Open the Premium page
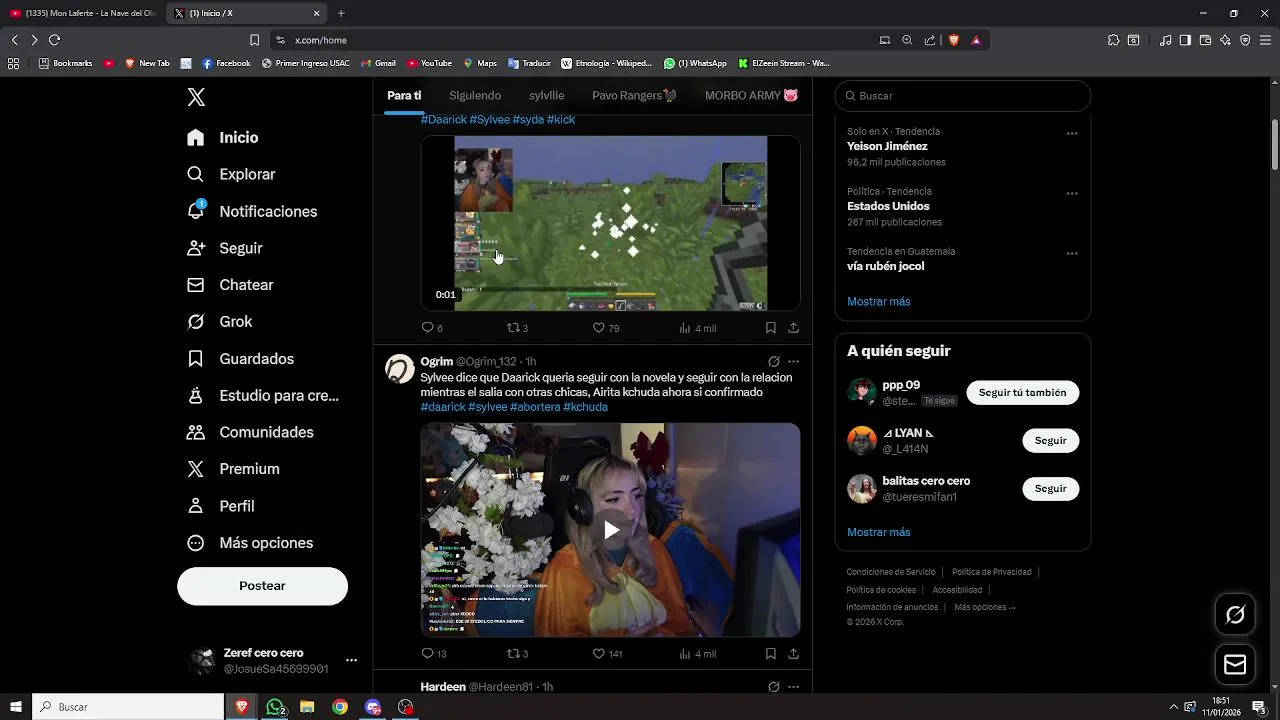1280x720 pixels. point(233,469)
